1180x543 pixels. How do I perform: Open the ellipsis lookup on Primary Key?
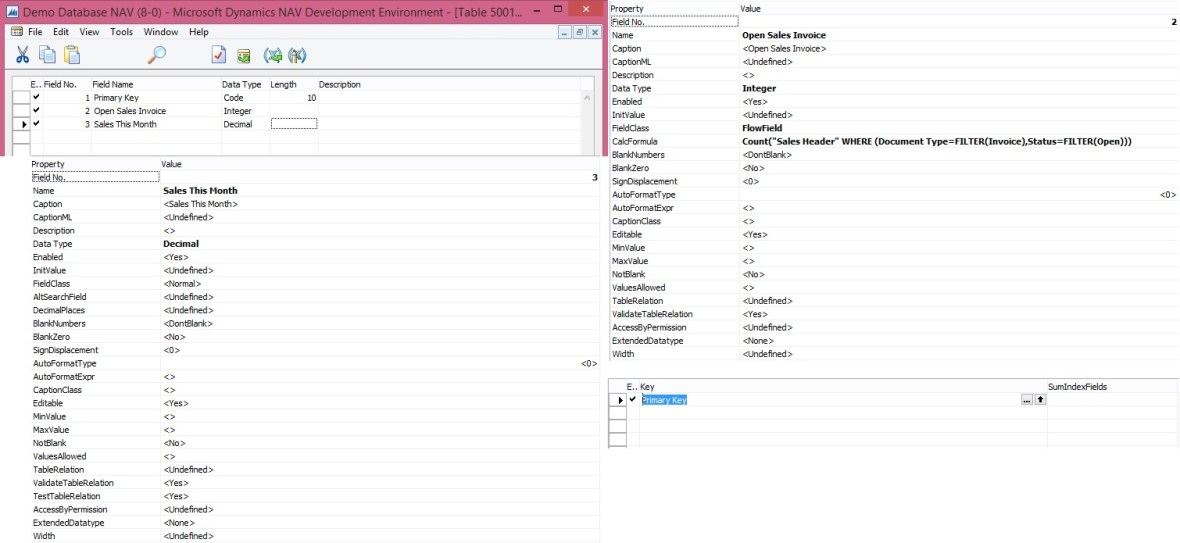click(1026, 400)
